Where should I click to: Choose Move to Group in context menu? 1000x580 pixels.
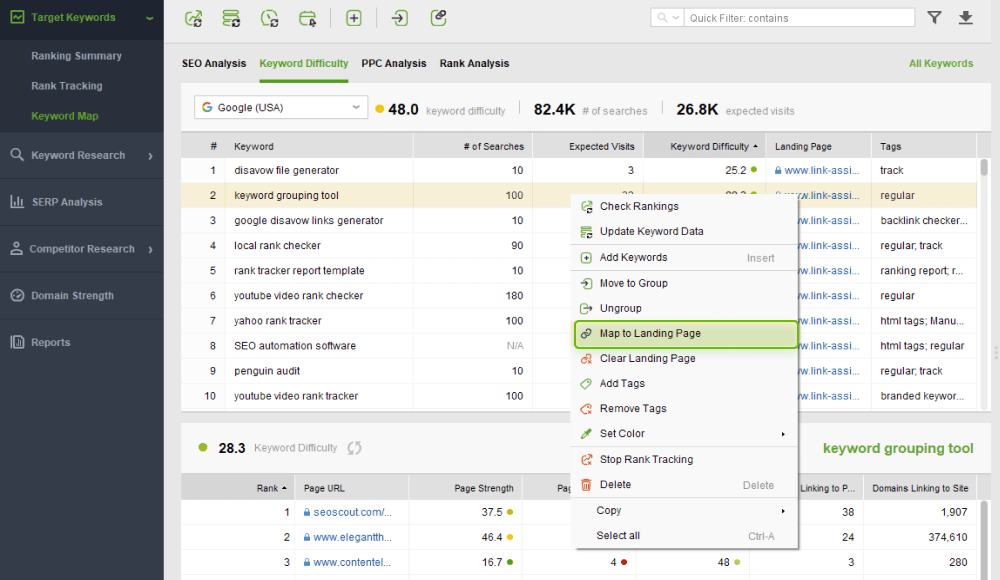coord(686,283)
